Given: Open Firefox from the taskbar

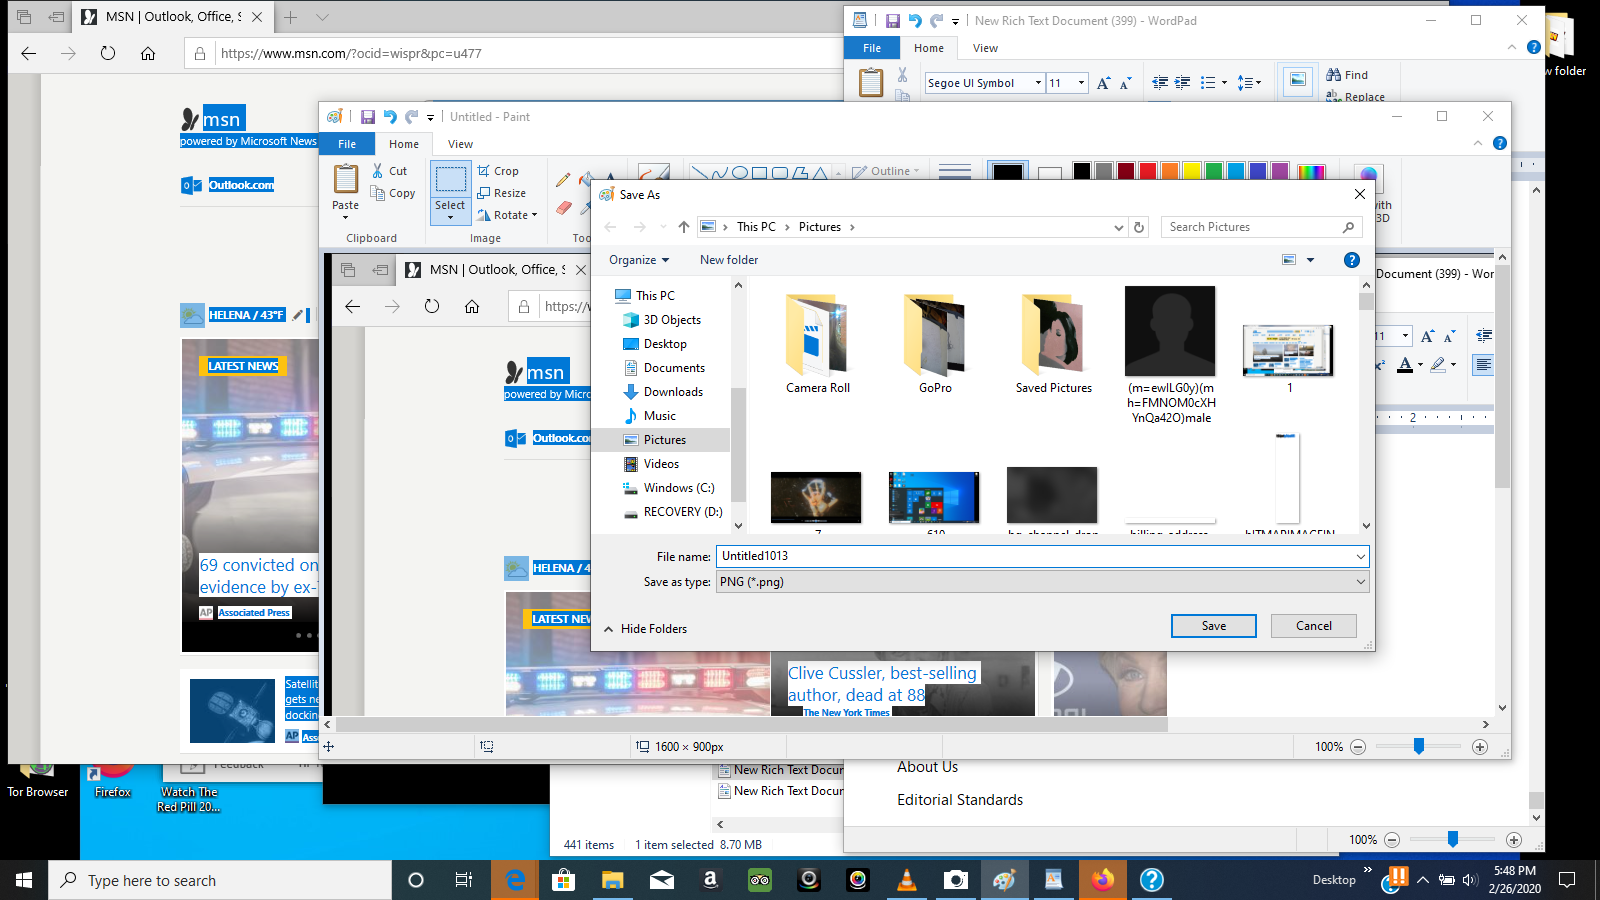Looking at the screenshot, I should click(1103, 880).
